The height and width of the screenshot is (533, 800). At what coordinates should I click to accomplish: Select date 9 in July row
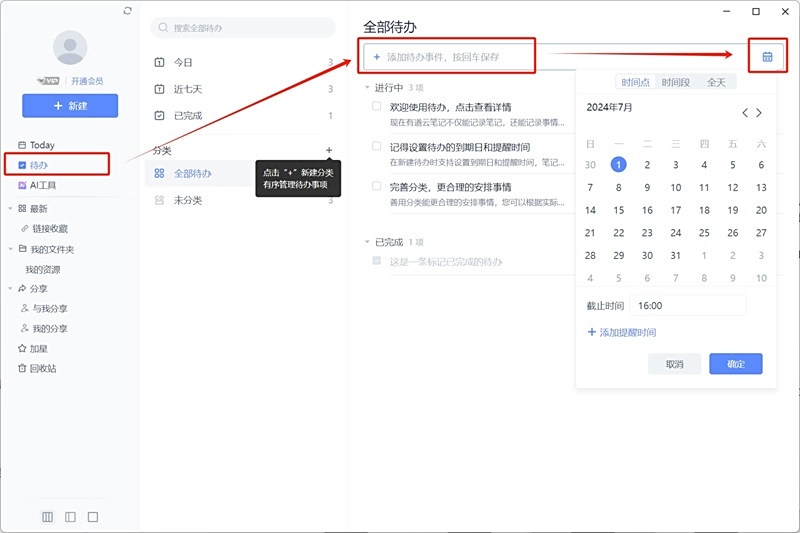click(647, 187)
